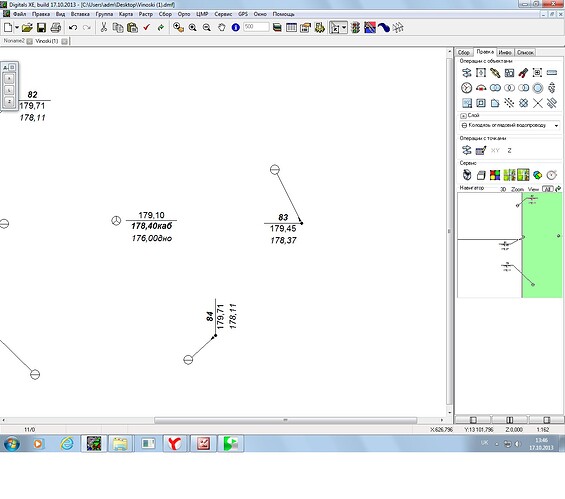The height and width of the screenshot is (499, 565).
Task: Open the Колодязь layer dropdown
Action: 510,125
